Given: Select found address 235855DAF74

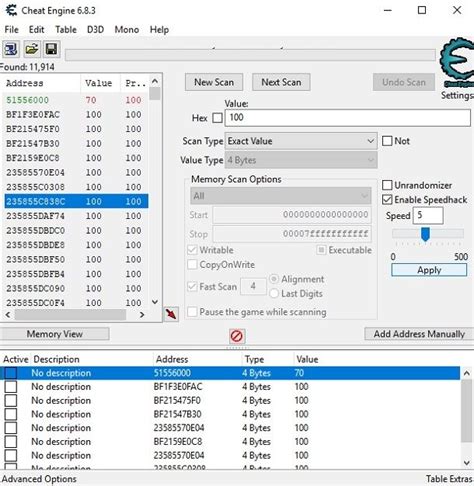Looking at the screenshot, I should coord(76,216).
